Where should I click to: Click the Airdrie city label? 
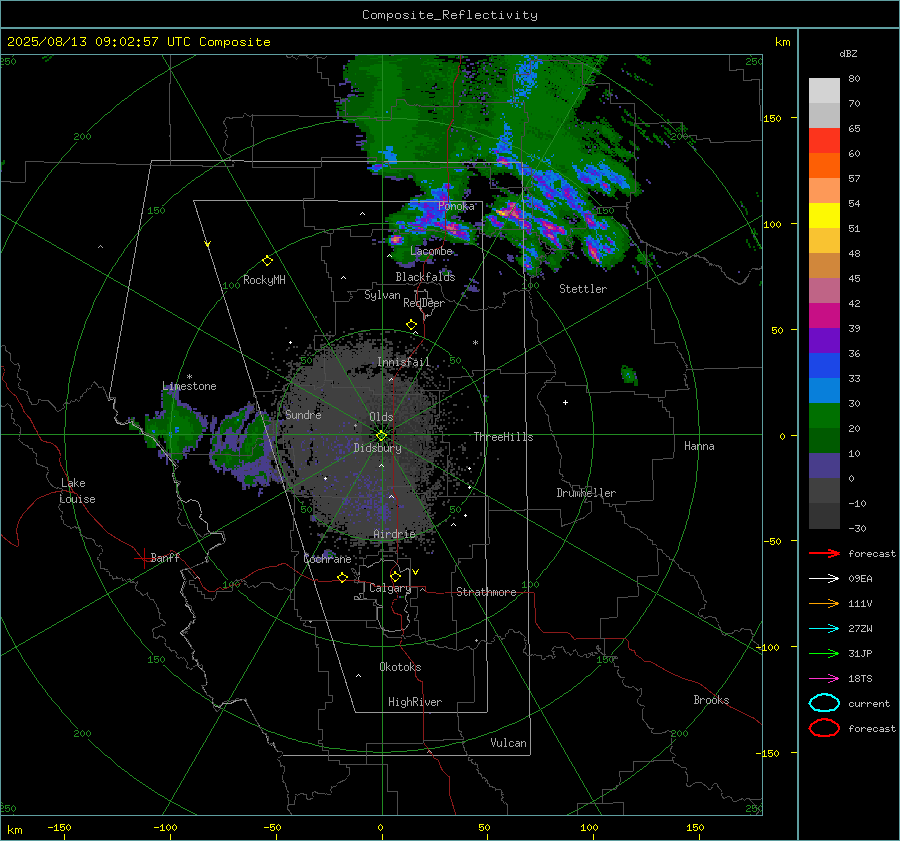pyautogui.click(x=394, y=534)
